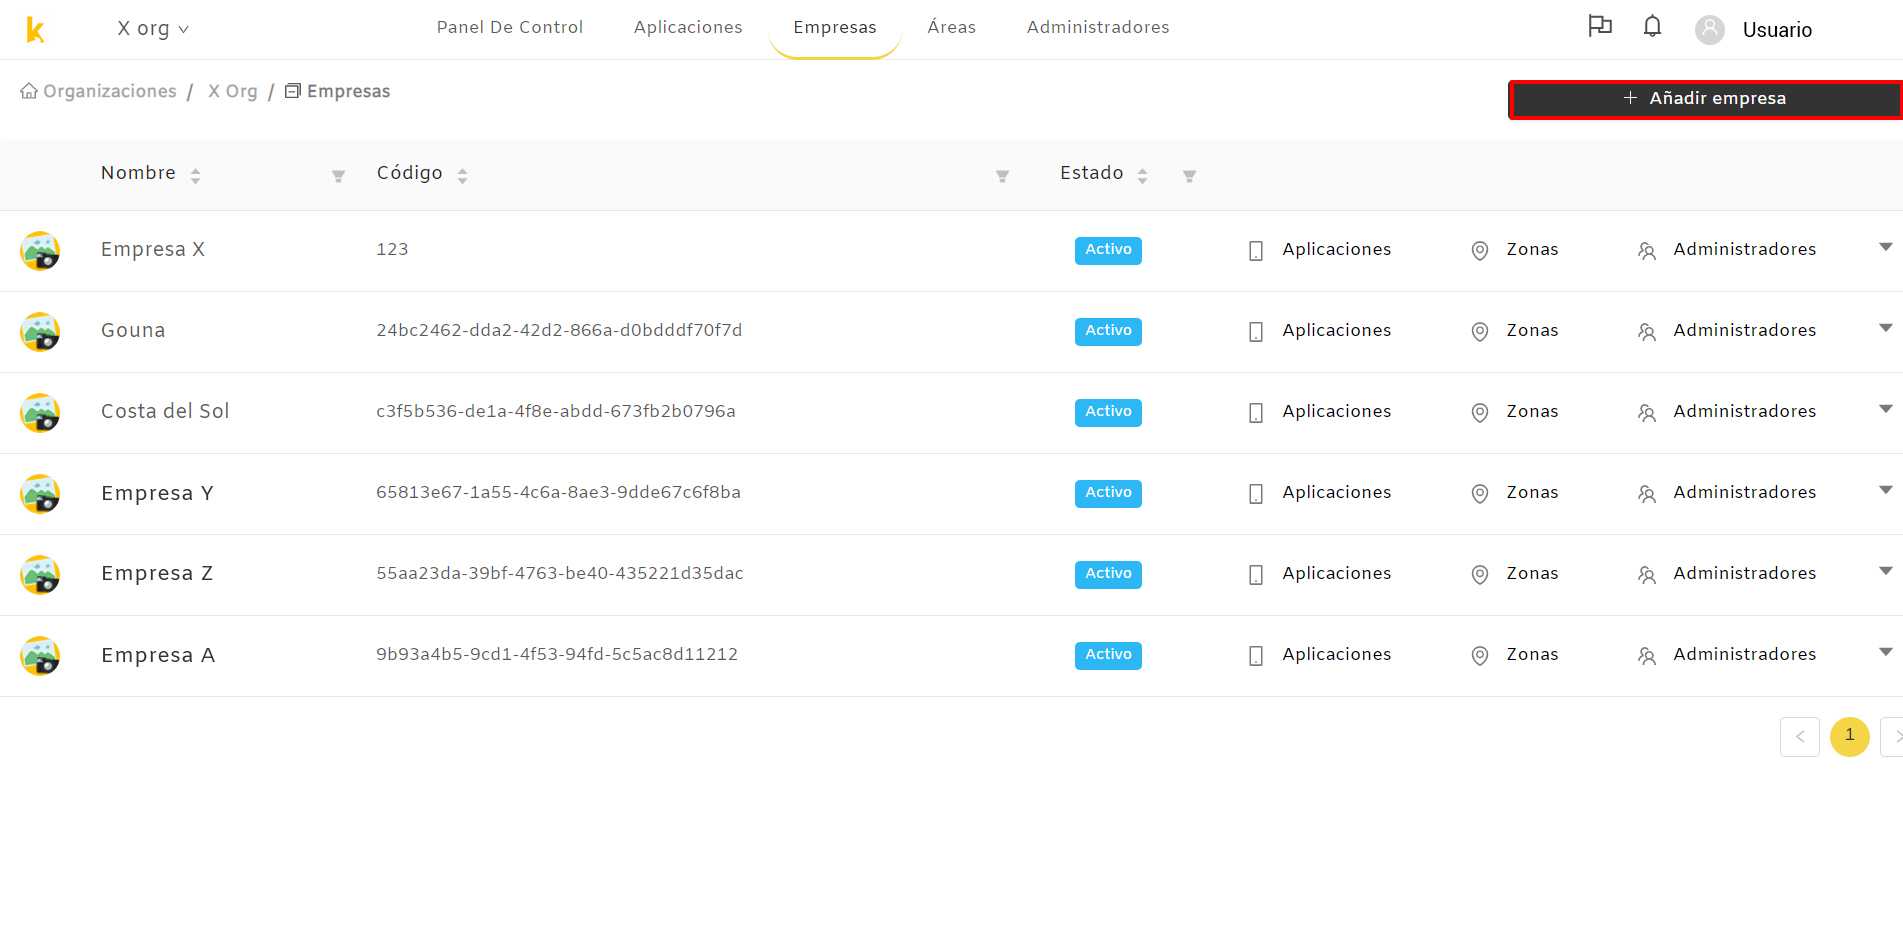Open the notifications bell

point(1653,26)
